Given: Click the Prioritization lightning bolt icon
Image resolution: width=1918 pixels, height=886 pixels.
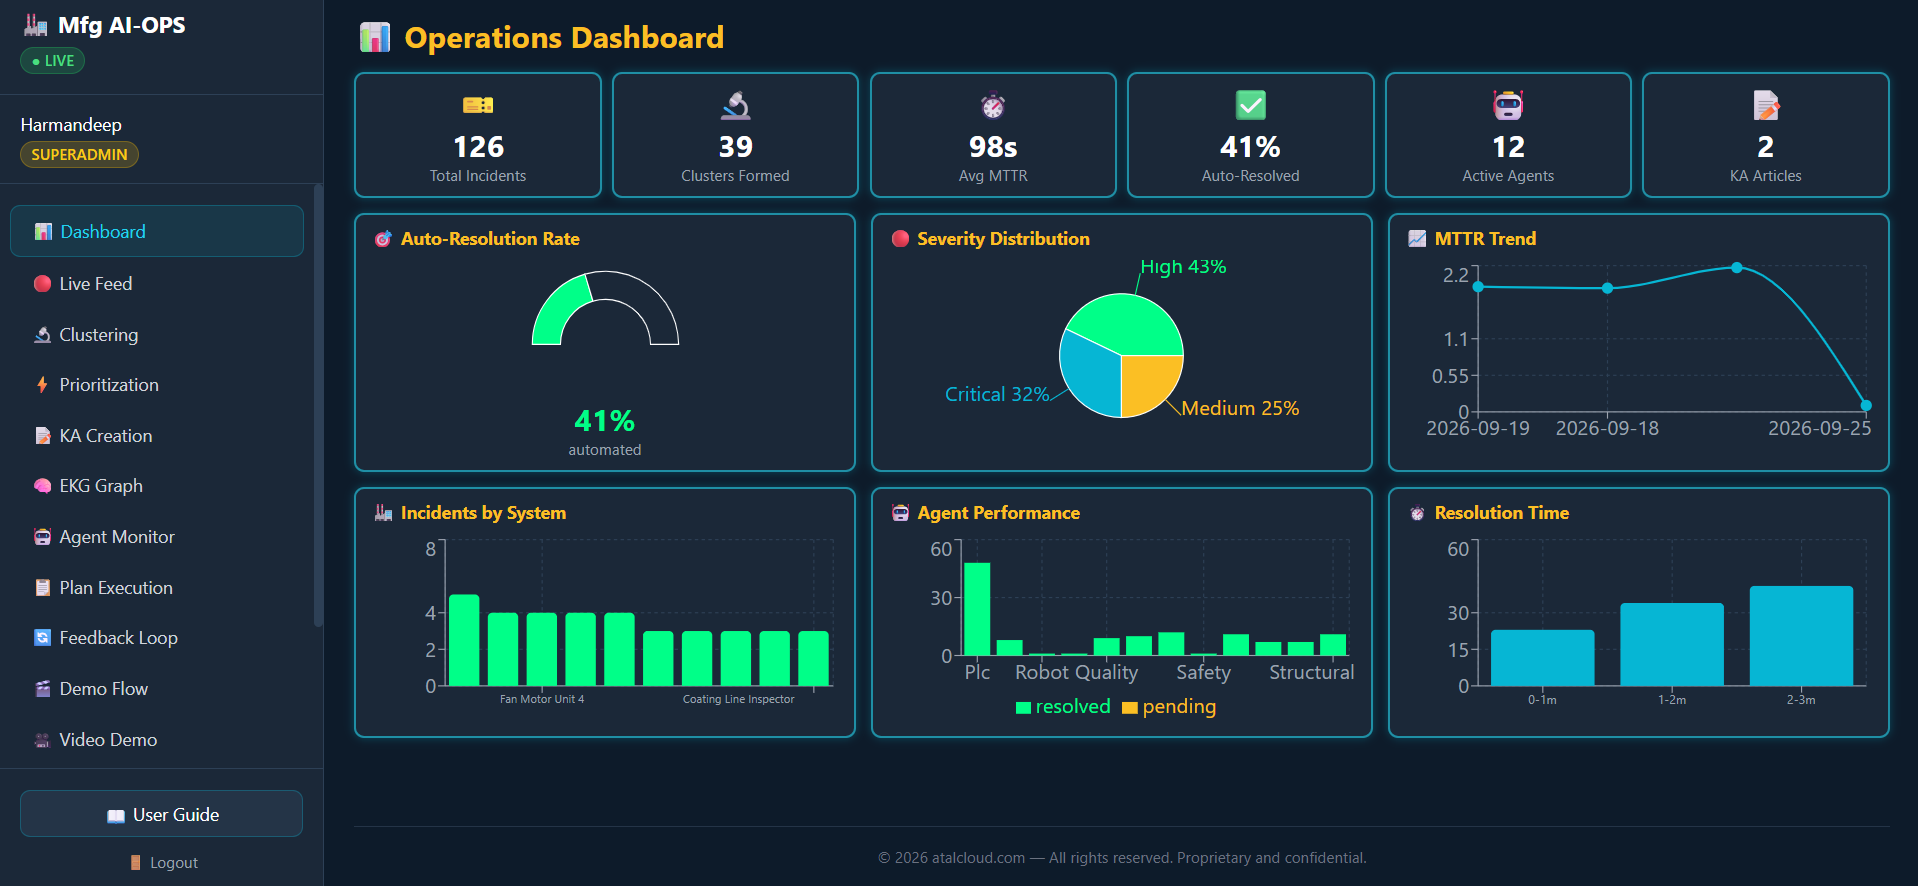Looking at the screenshot, I should pyautogui.click(x=42, y=385).
